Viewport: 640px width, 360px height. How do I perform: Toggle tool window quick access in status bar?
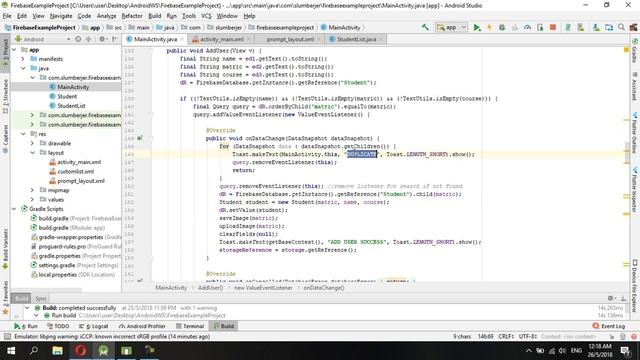tap(7, 337)
